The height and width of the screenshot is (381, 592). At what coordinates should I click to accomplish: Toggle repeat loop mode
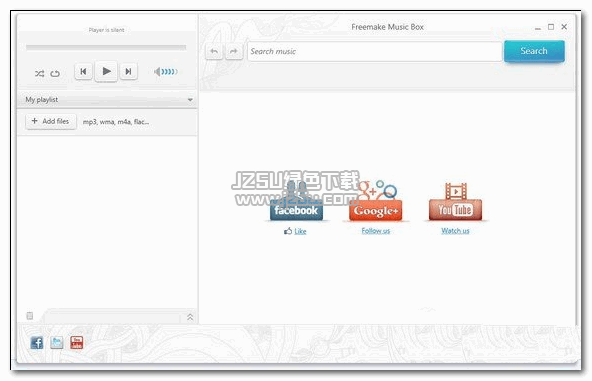click(55, 73)
